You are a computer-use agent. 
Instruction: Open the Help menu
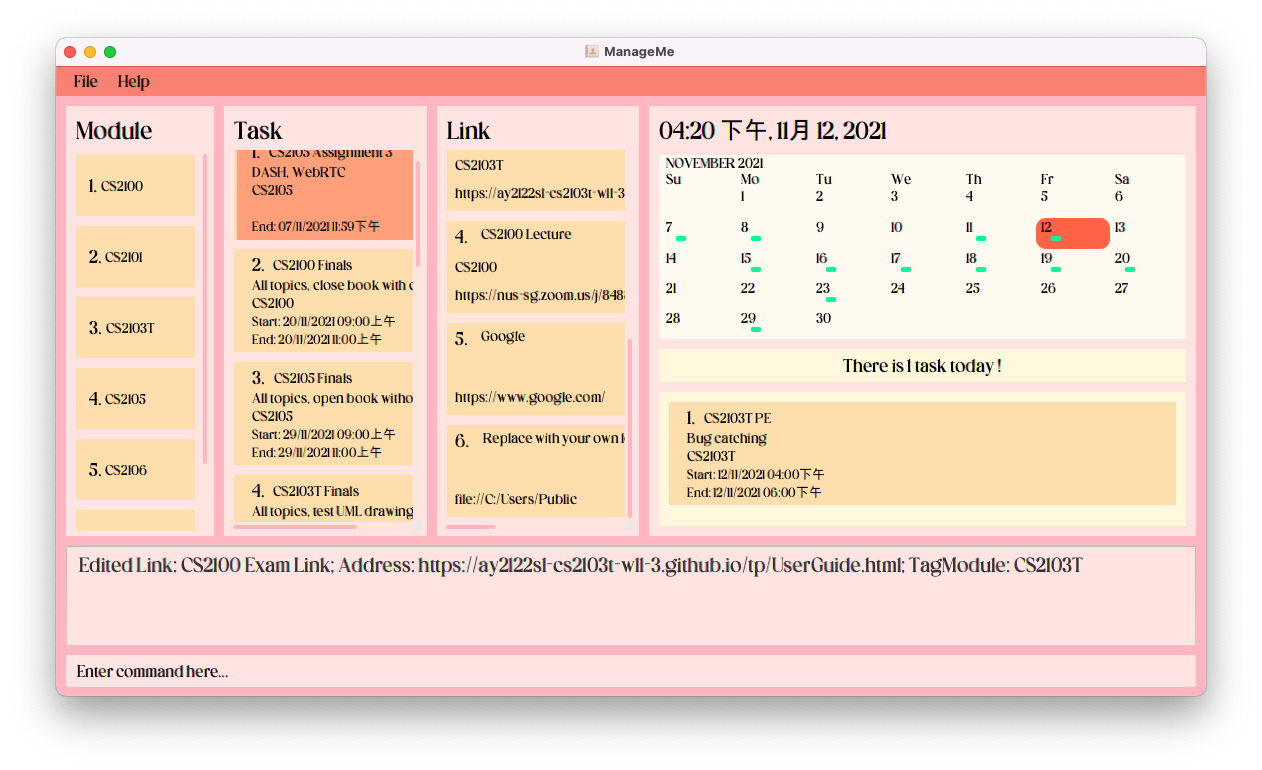[x=133, y=82]
